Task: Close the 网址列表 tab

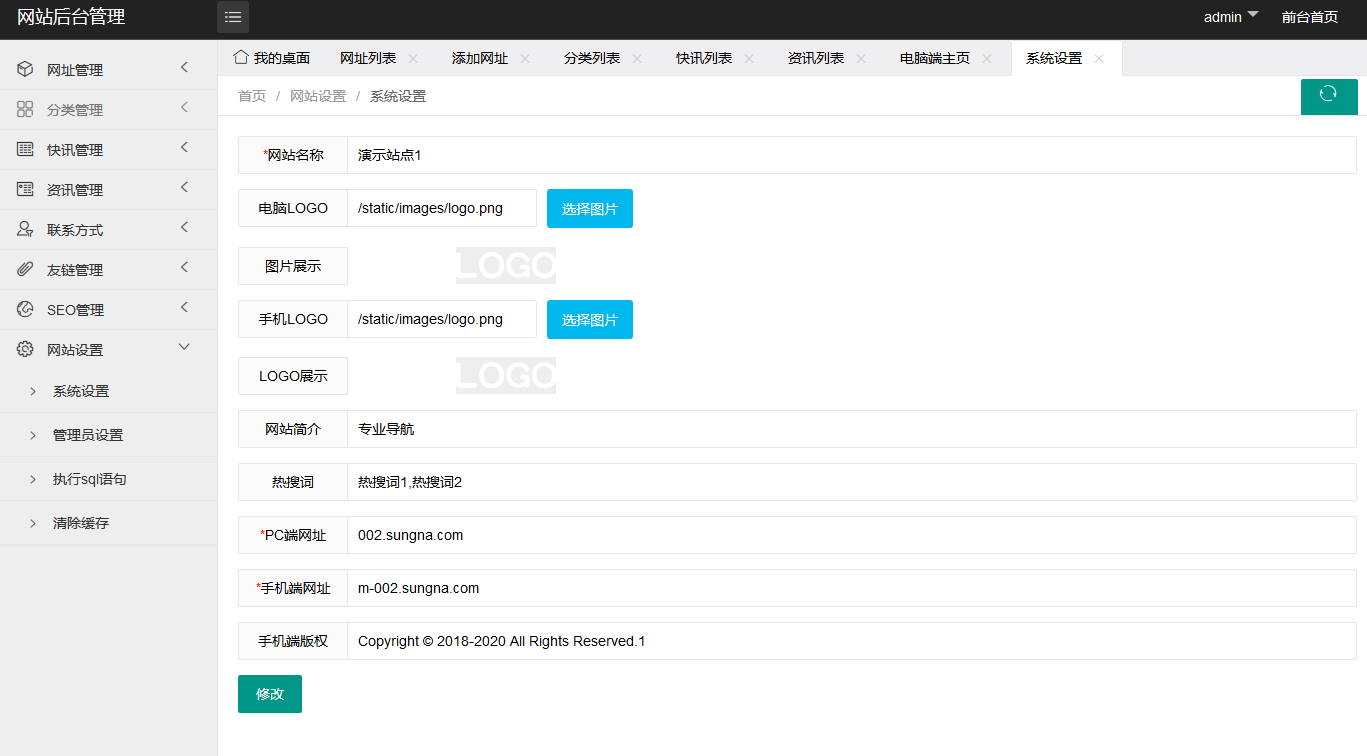Action: [x=413, y=58]
